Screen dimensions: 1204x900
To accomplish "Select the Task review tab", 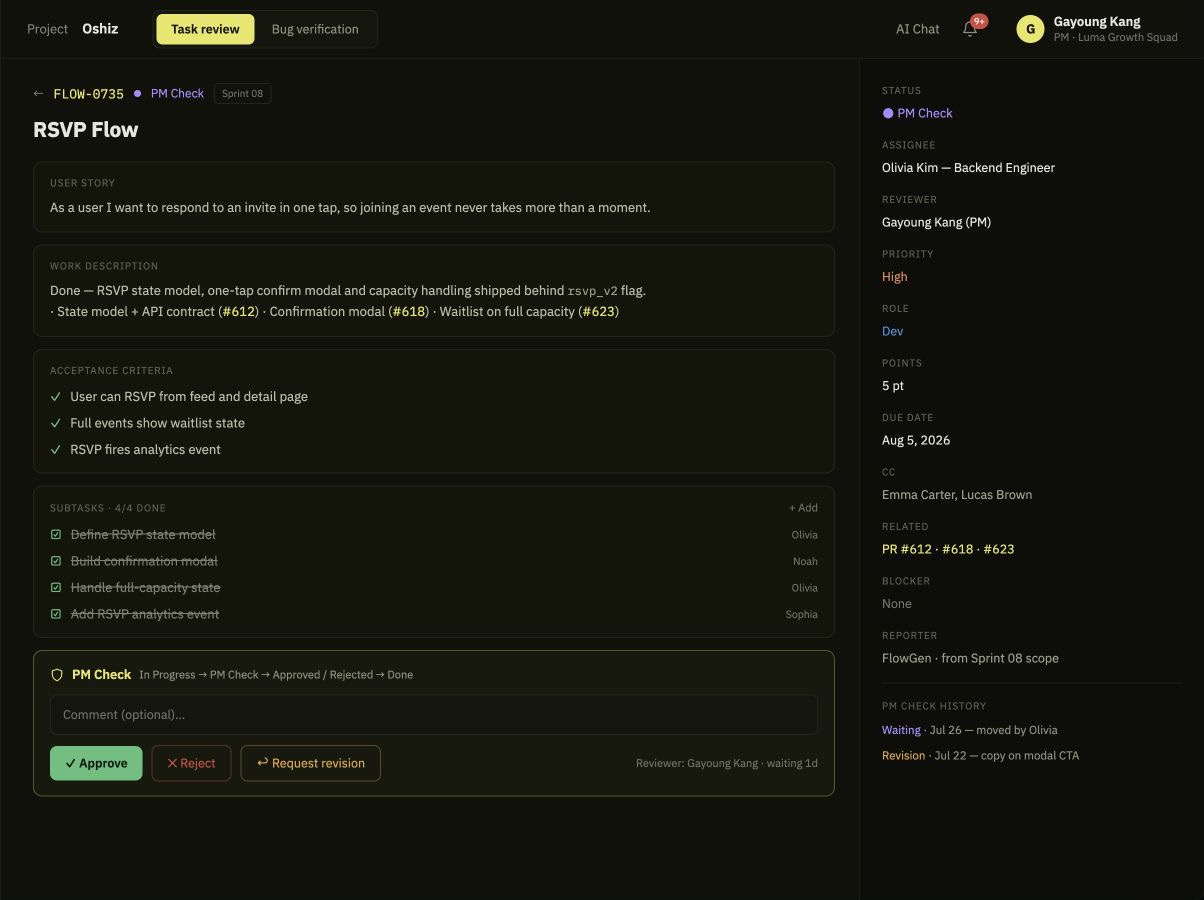I will 205,29.
